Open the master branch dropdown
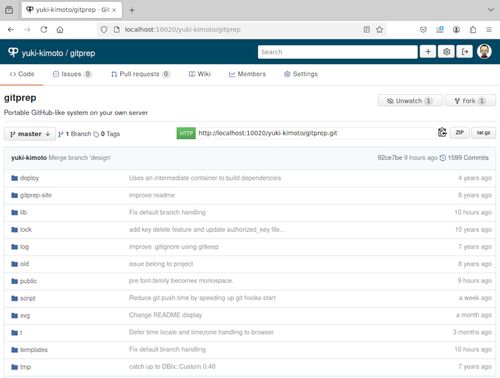 (30, 134)
